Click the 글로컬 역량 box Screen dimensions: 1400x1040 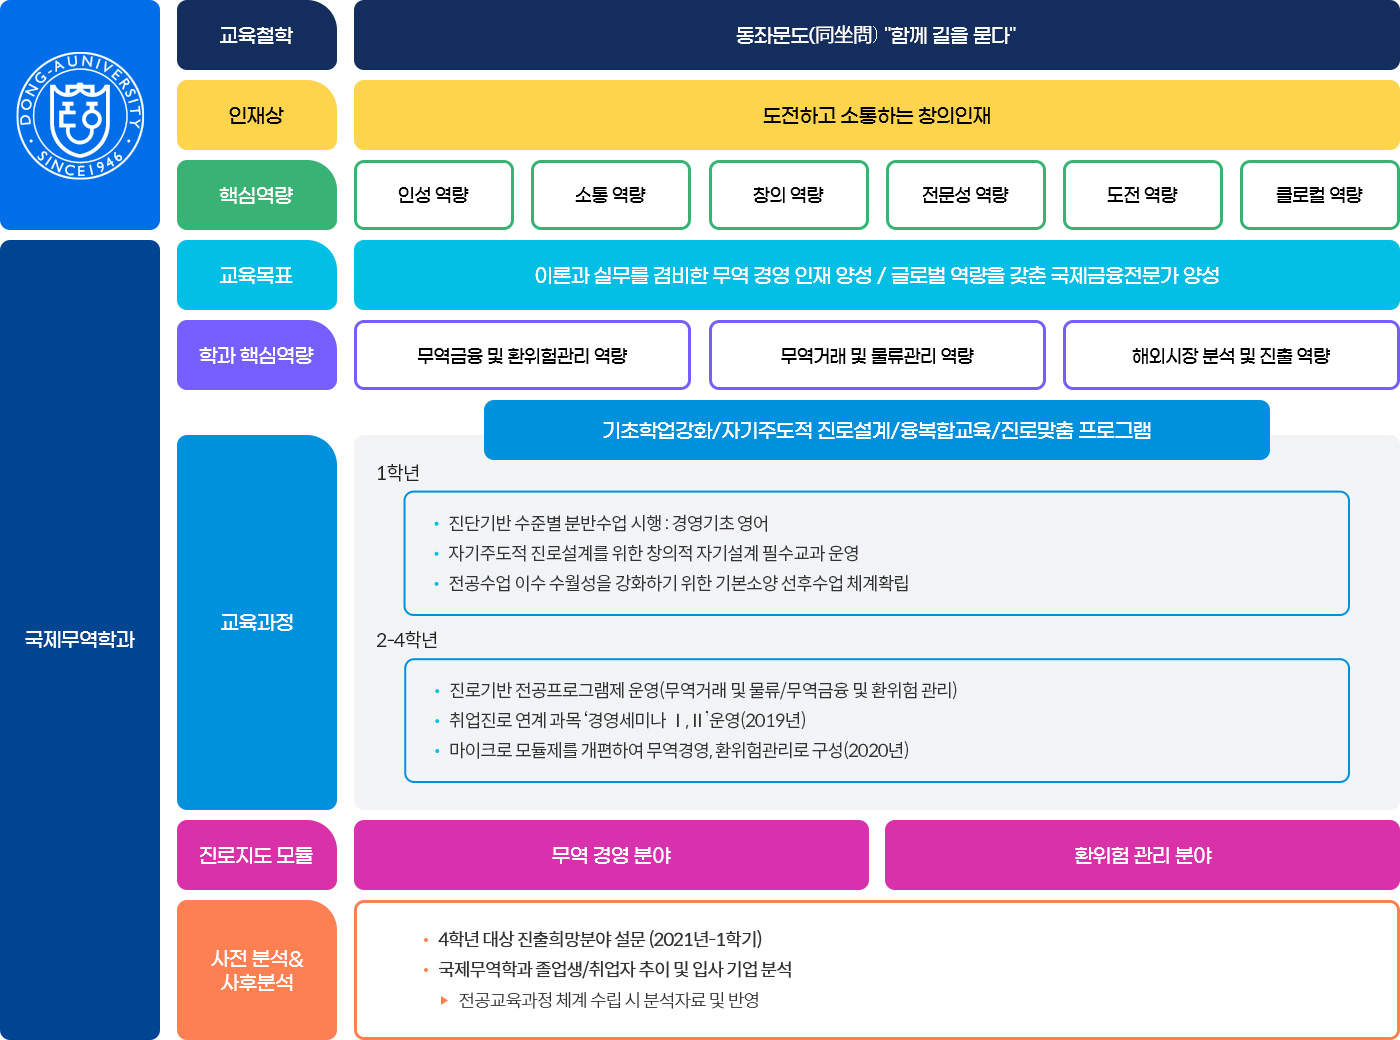[1319, 195]
